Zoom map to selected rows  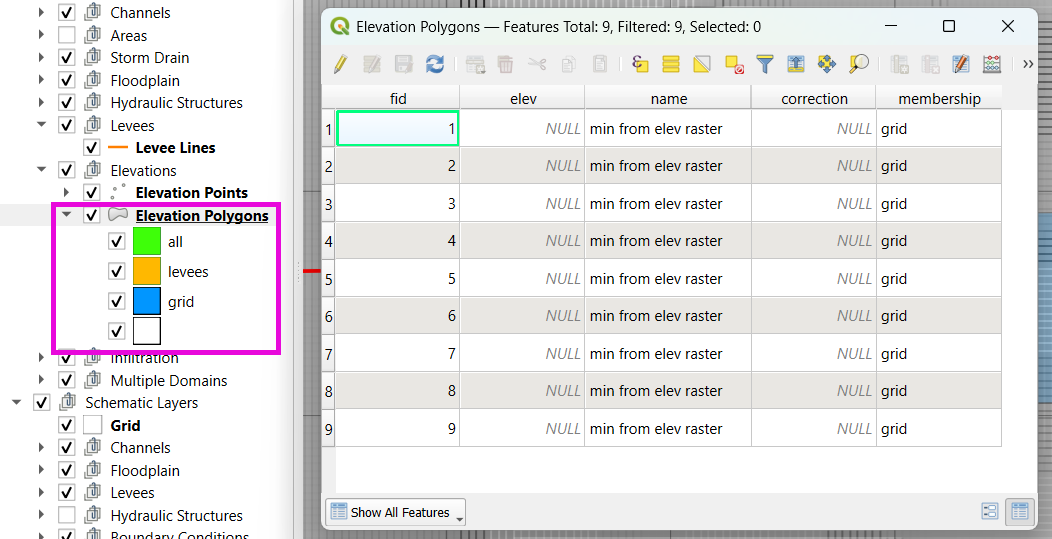tap(858, 64)
